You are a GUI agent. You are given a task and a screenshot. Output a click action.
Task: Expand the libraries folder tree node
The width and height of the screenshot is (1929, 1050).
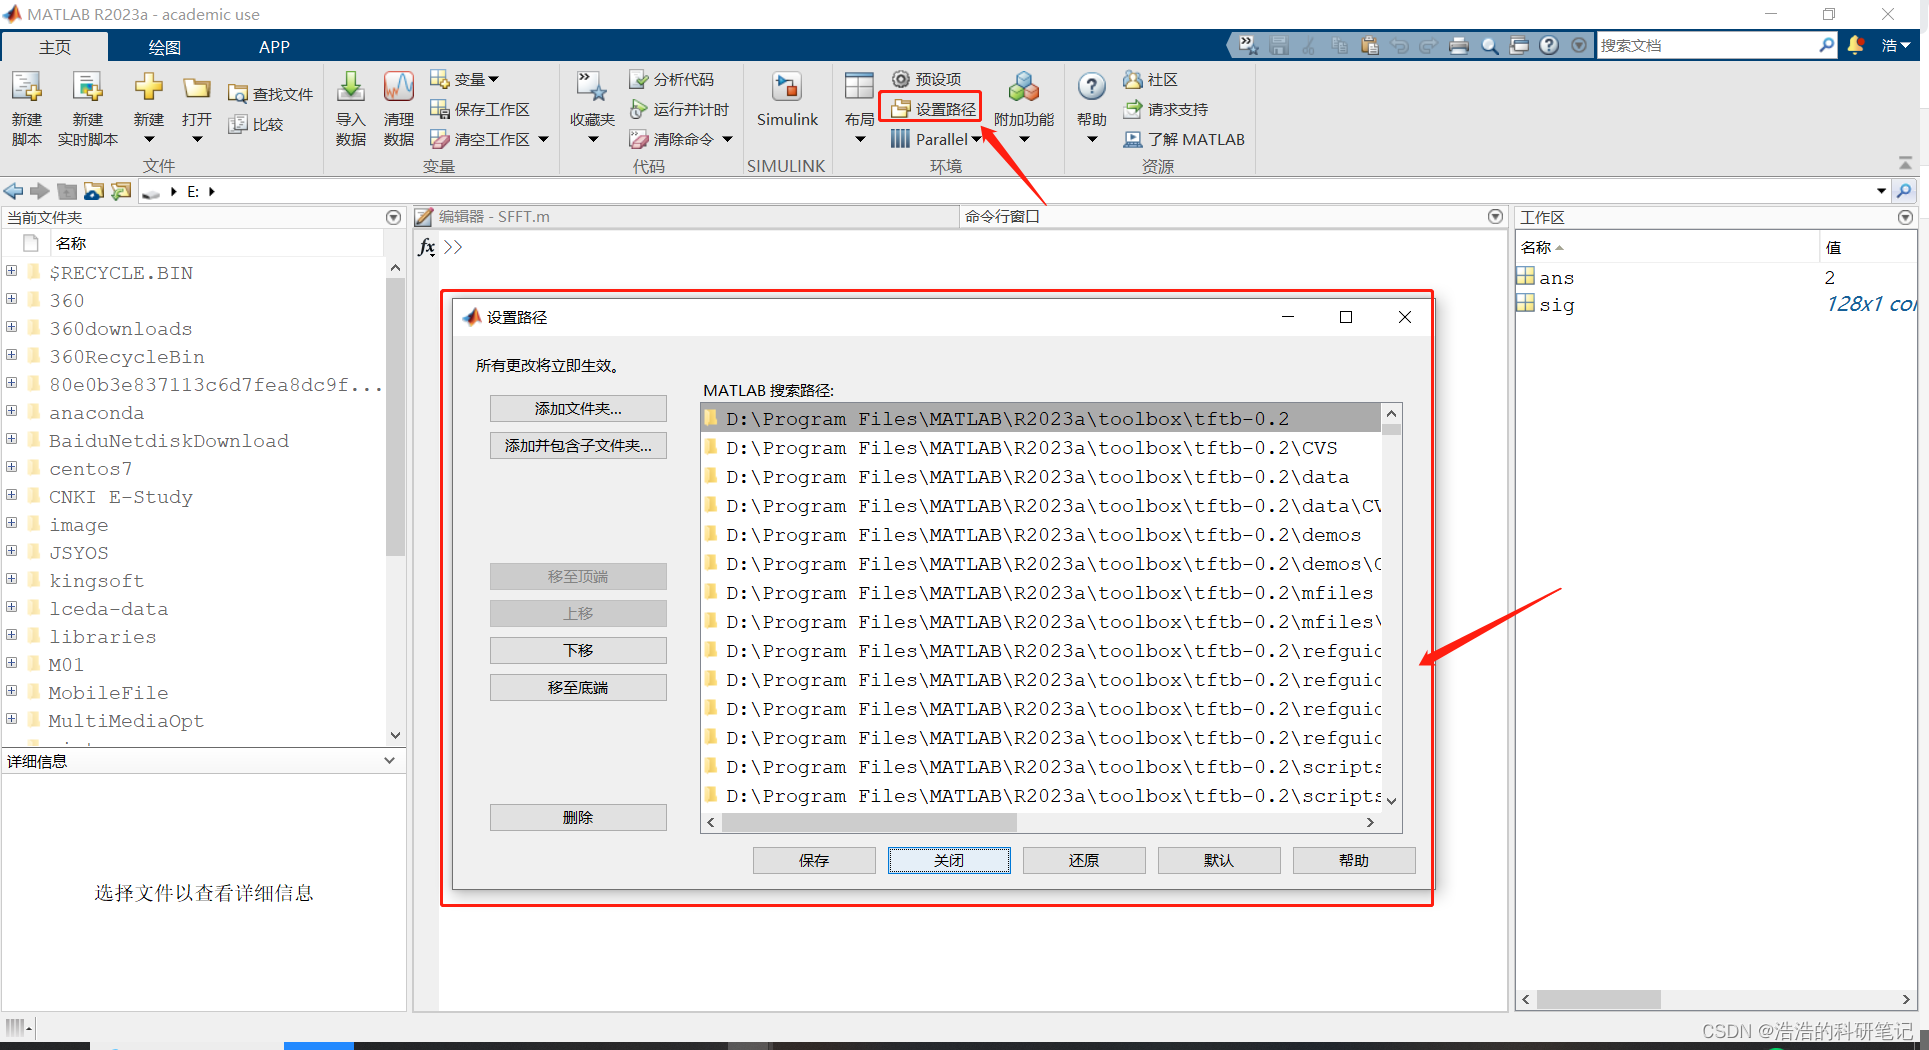point(11,635)
